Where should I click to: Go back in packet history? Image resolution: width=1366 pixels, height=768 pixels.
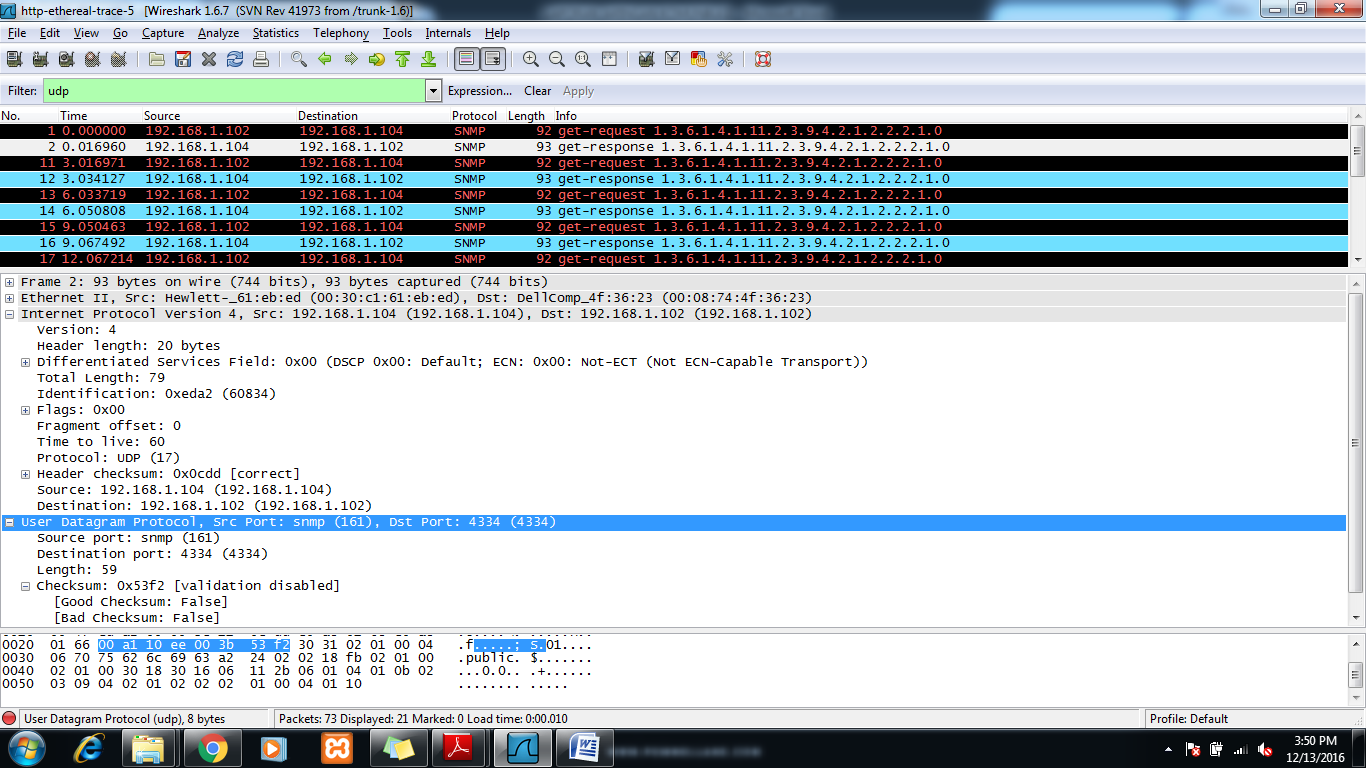coord(325,59)
